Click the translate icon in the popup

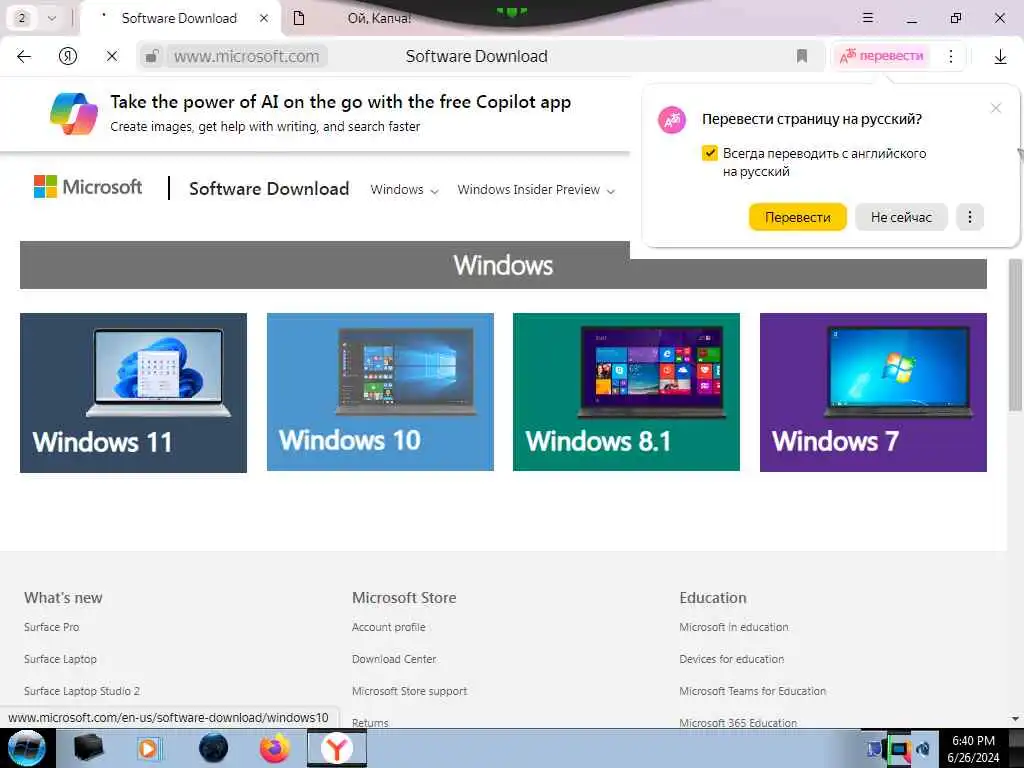671,120
